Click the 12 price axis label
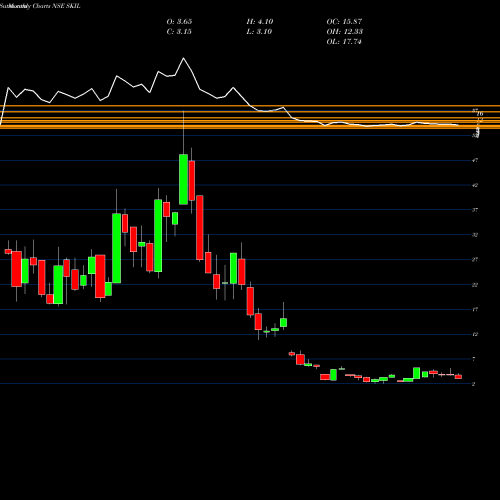This screenshot has width=500, height=500. pos(475,334)
